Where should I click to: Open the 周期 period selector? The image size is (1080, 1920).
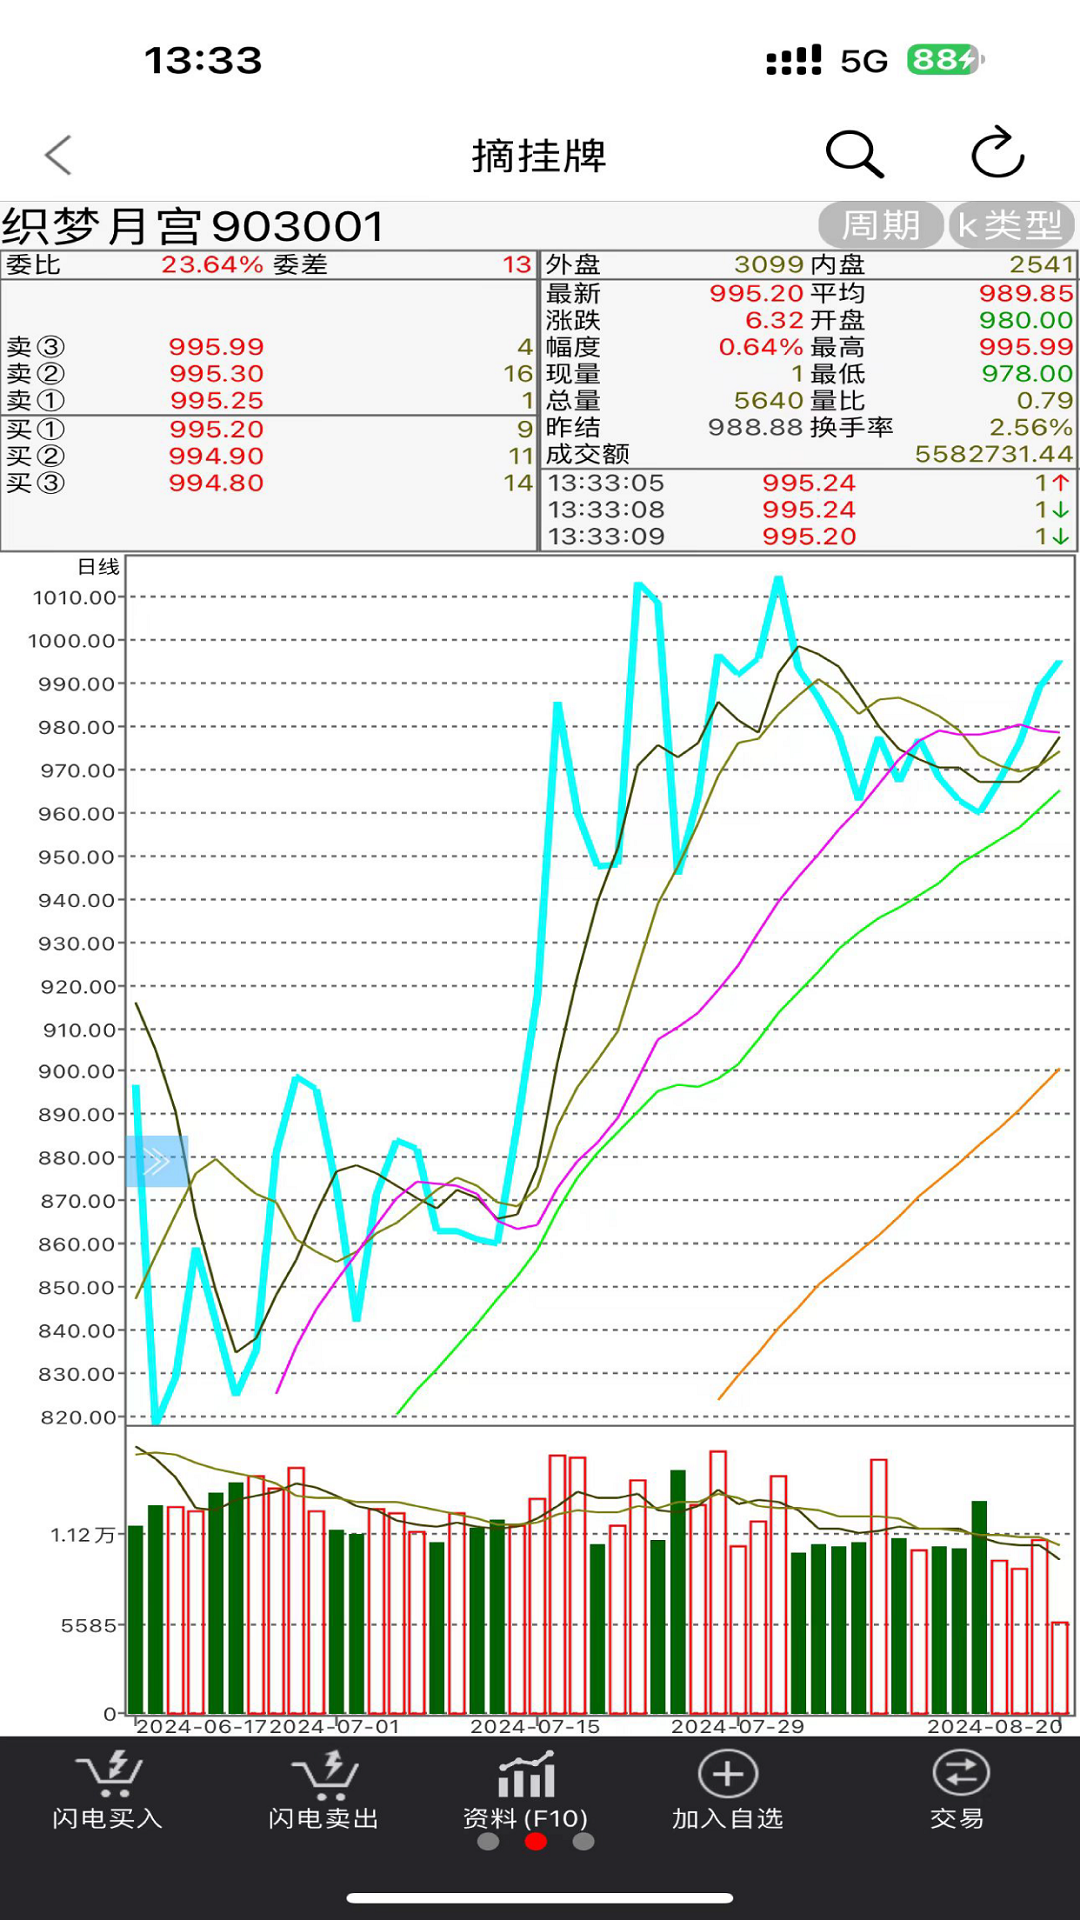(880, 225)
